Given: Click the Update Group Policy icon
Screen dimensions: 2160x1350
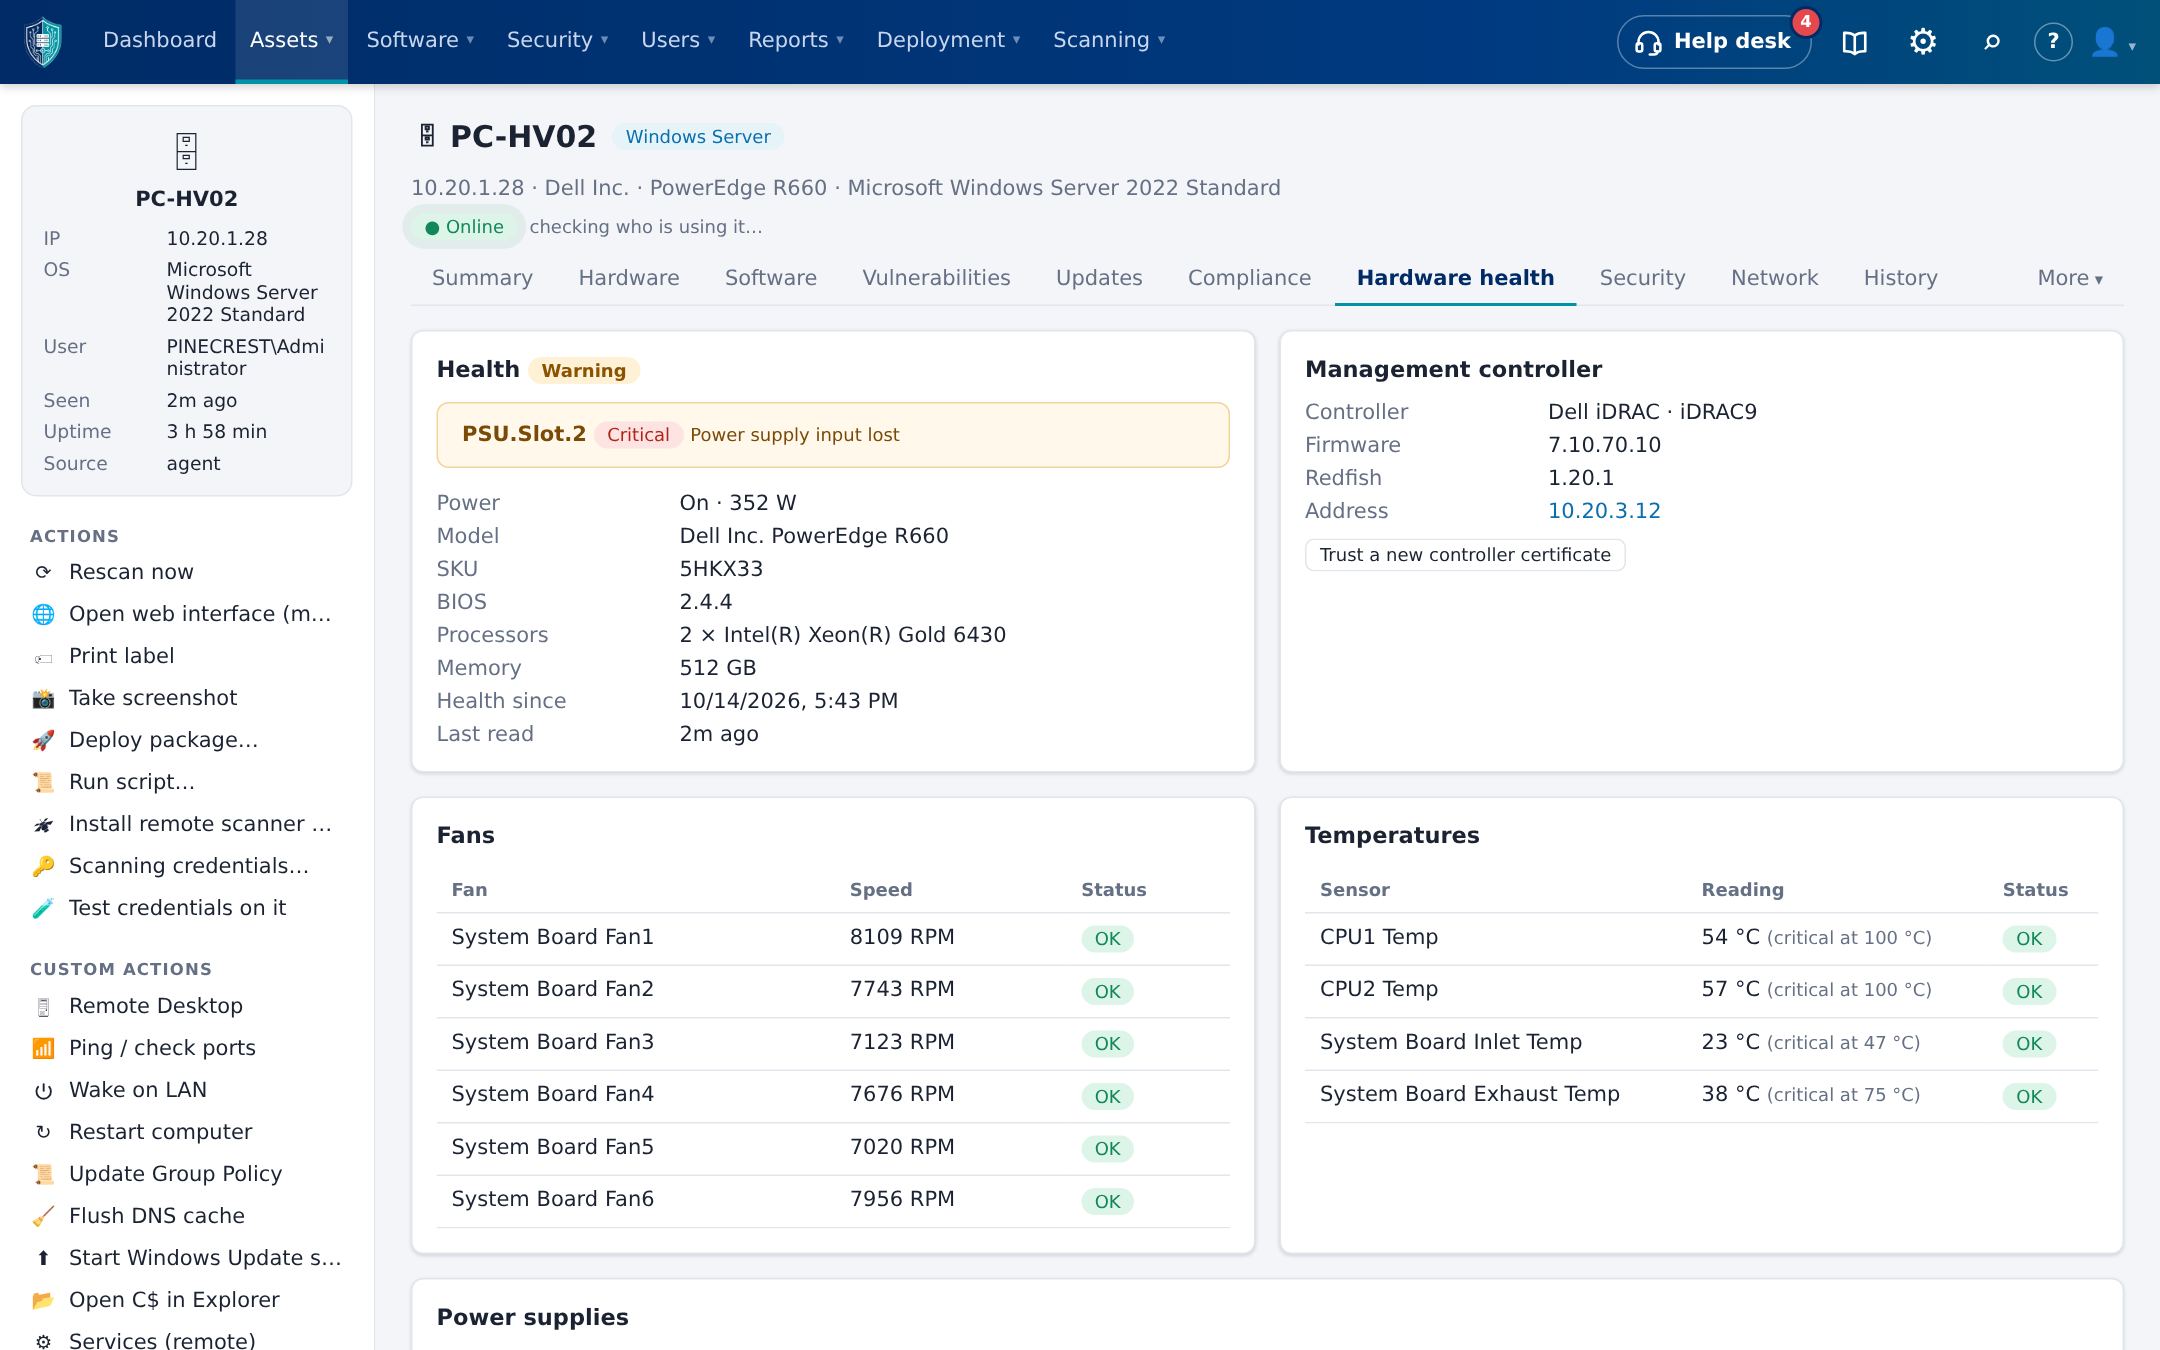Looking at the screenshot, I should pos(43,1175).
